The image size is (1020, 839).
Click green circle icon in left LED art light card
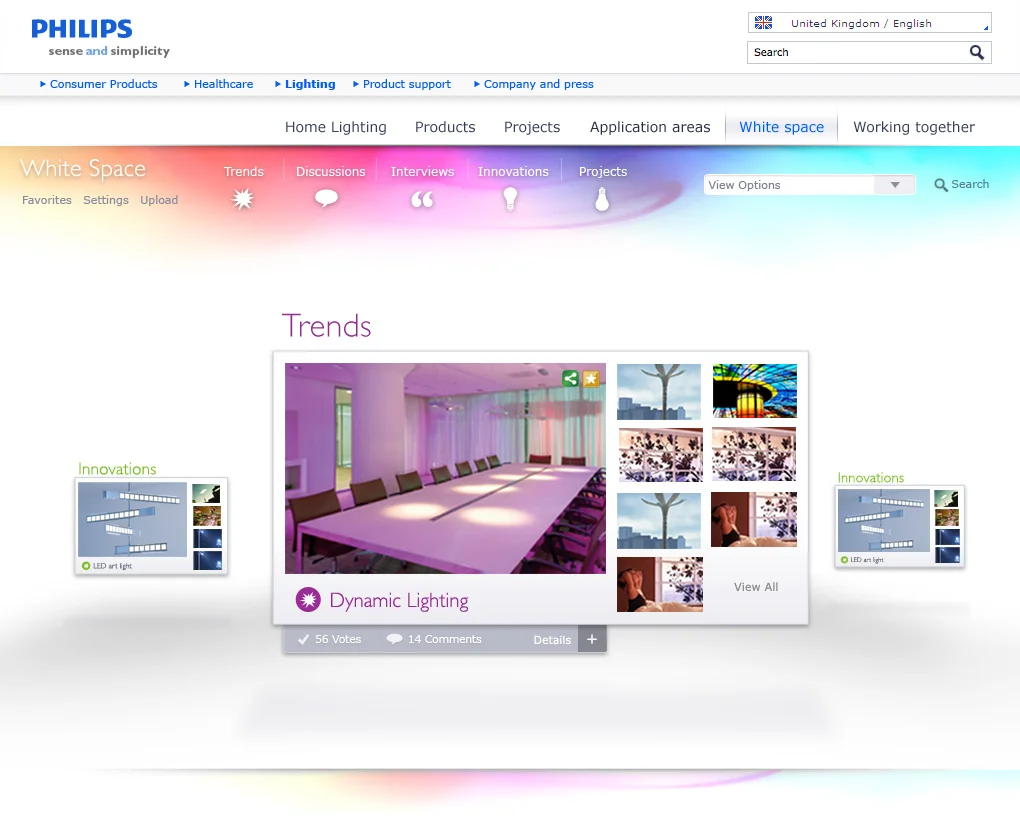coord(86,566)
